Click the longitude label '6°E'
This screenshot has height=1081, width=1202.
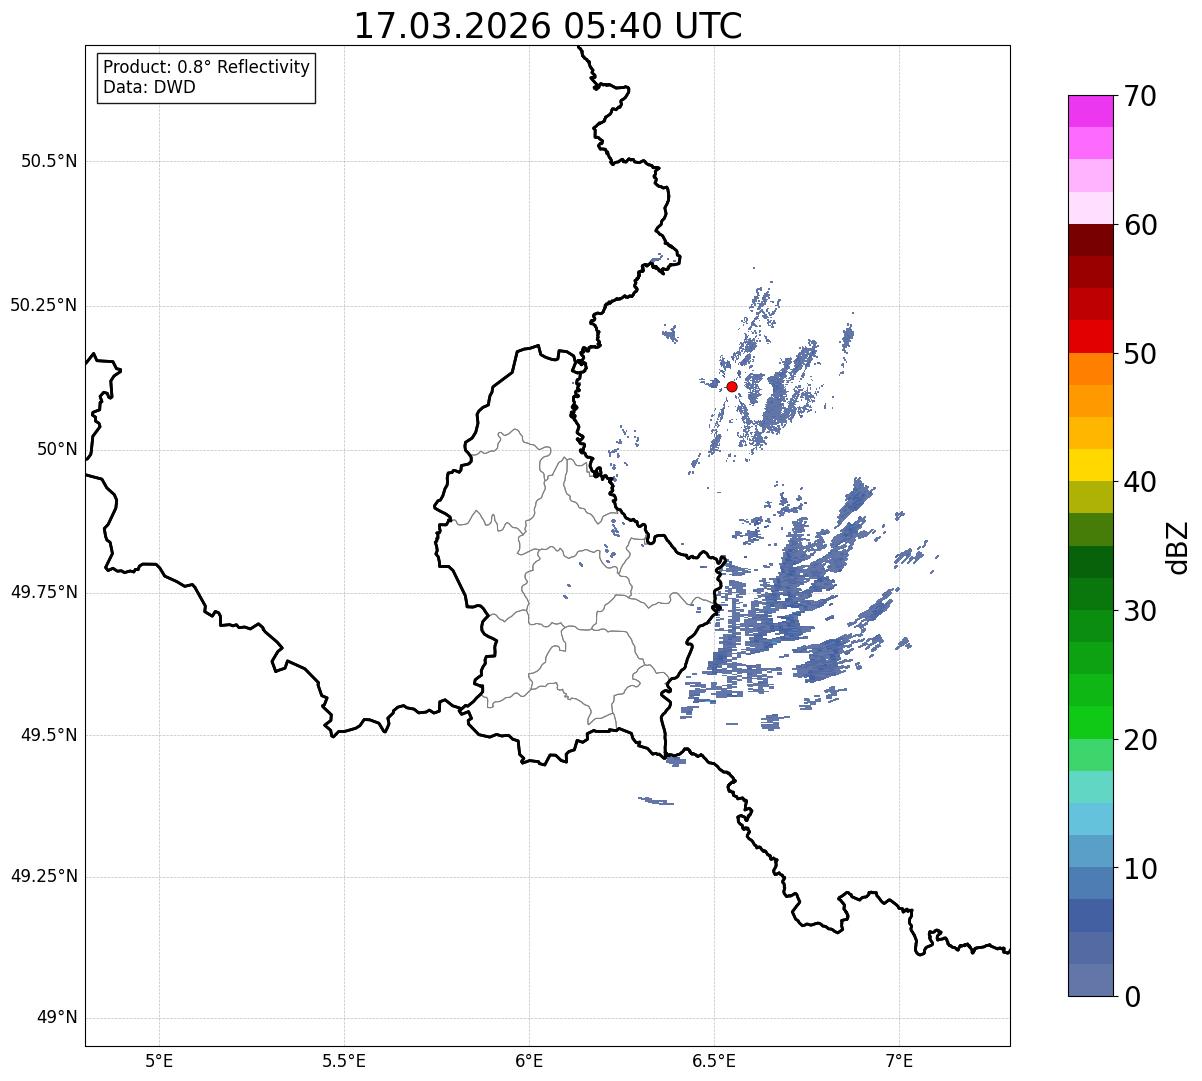529,1060
